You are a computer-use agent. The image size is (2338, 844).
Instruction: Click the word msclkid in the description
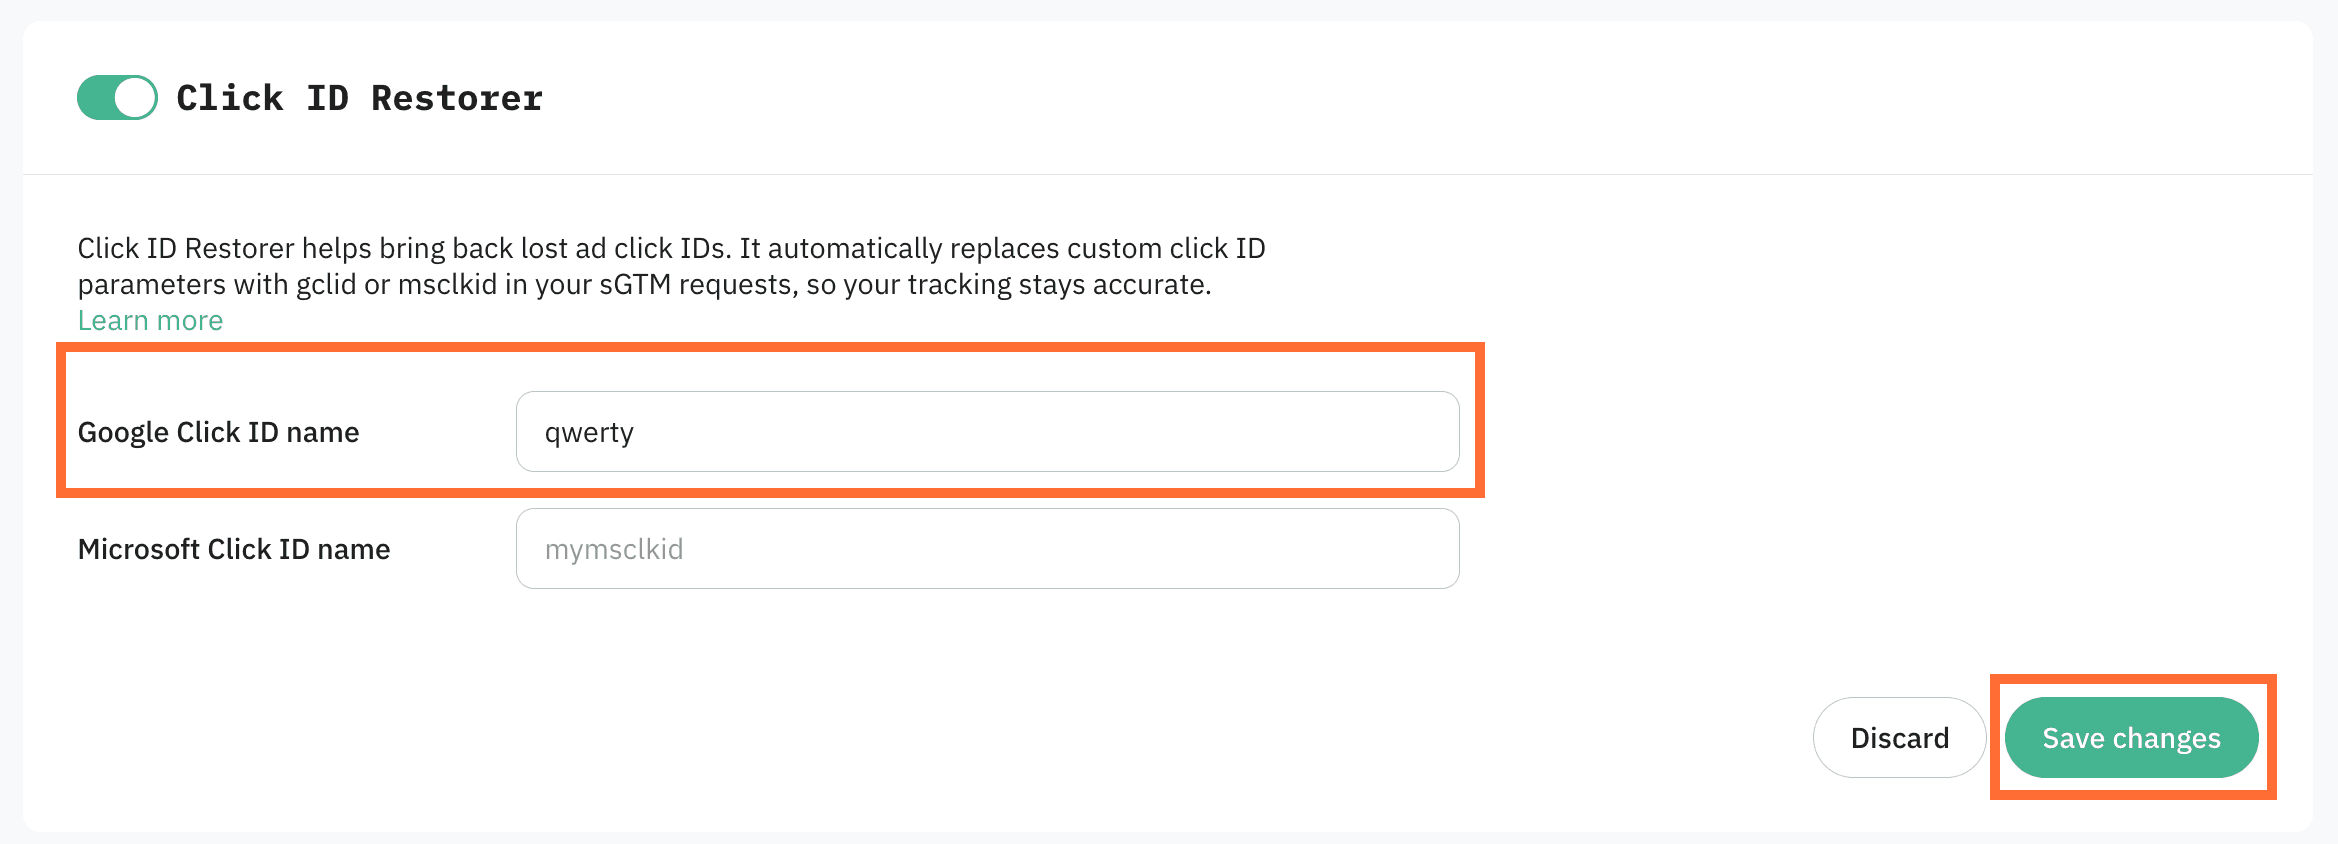tap(447, 285)
